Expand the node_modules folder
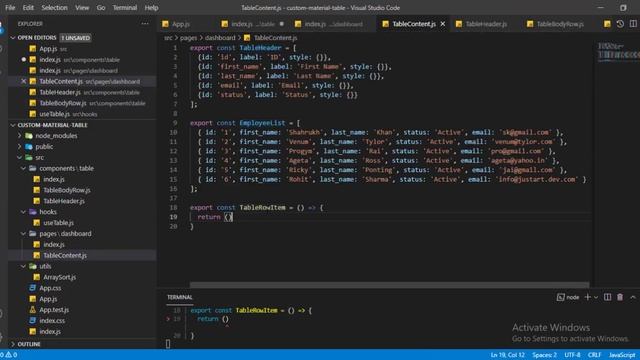The height and width of the screenshot is (360, 640). pos(19,136)
